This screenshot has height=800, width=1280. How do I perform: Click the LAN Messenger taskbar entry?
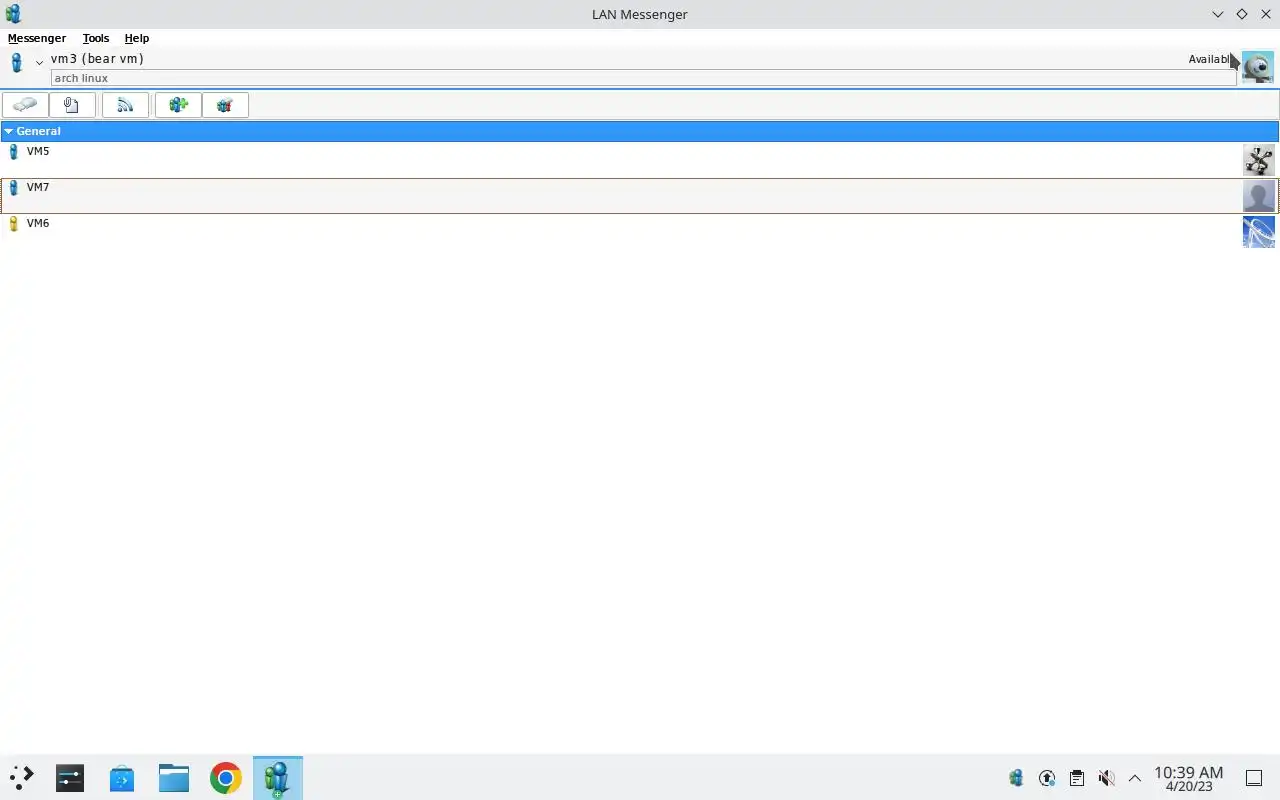[278, 778]
